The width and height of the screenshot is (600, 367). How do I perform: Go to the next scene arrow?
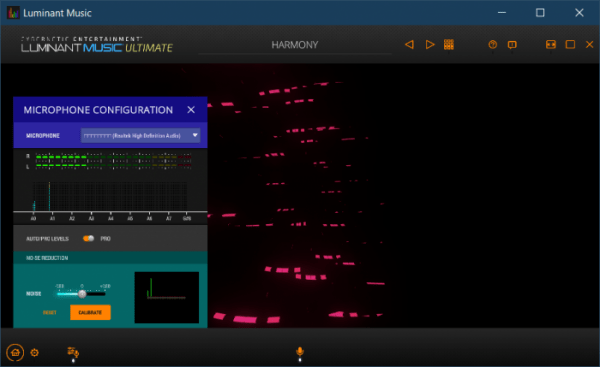tap(430, 44)
